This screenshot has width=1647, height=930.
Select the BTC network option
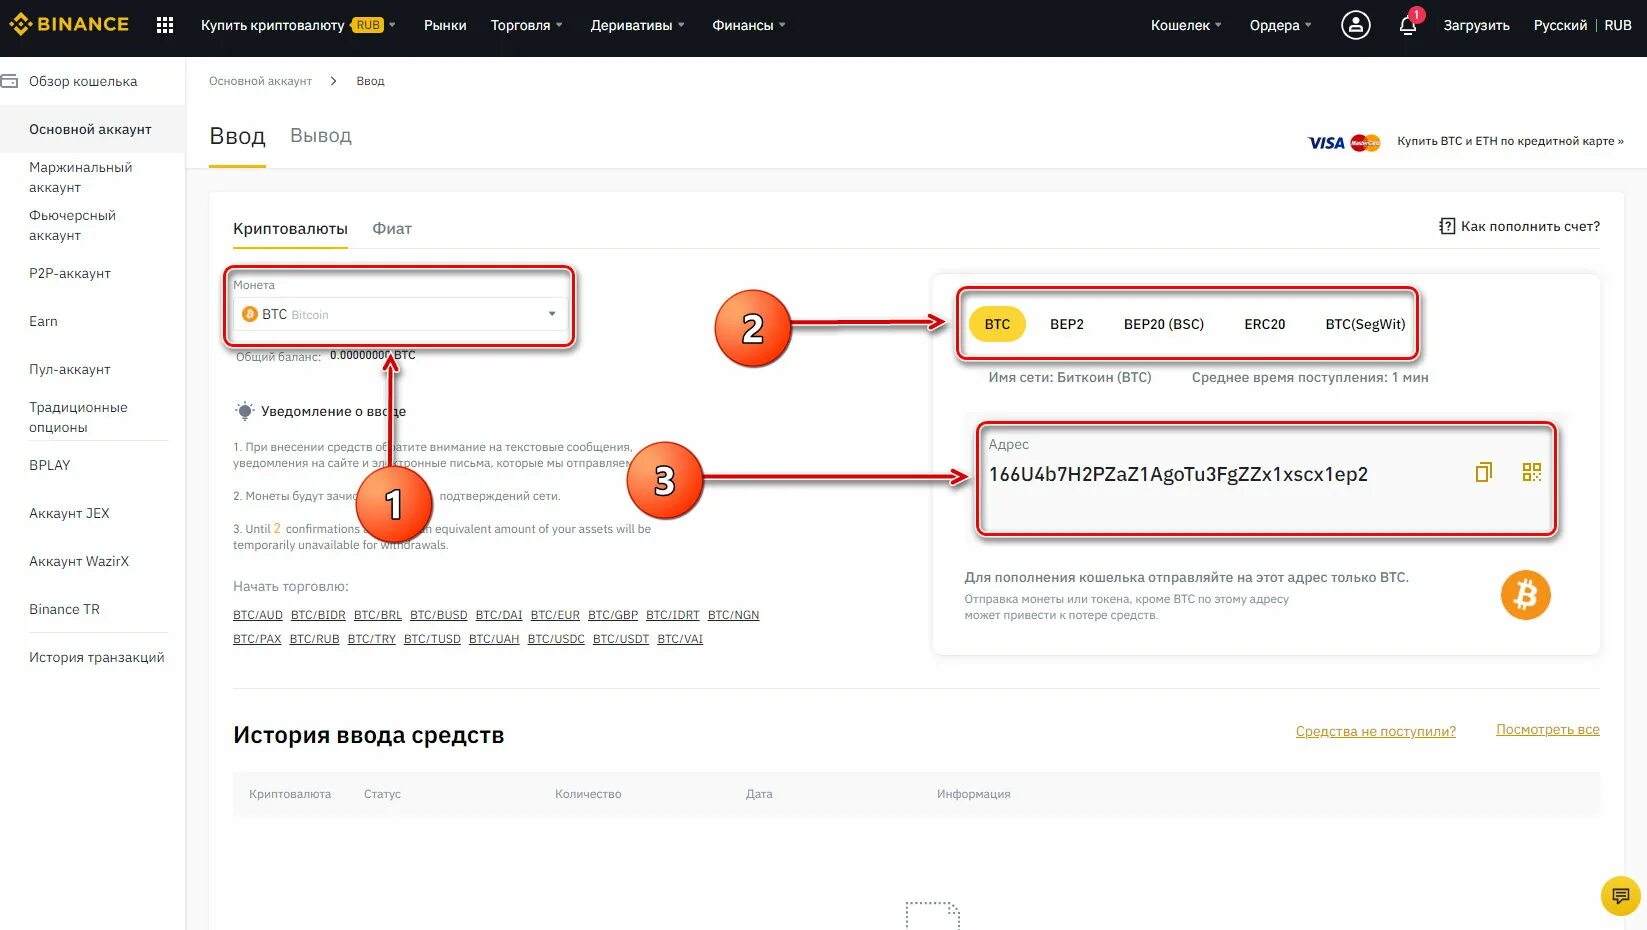coord(997,324)
